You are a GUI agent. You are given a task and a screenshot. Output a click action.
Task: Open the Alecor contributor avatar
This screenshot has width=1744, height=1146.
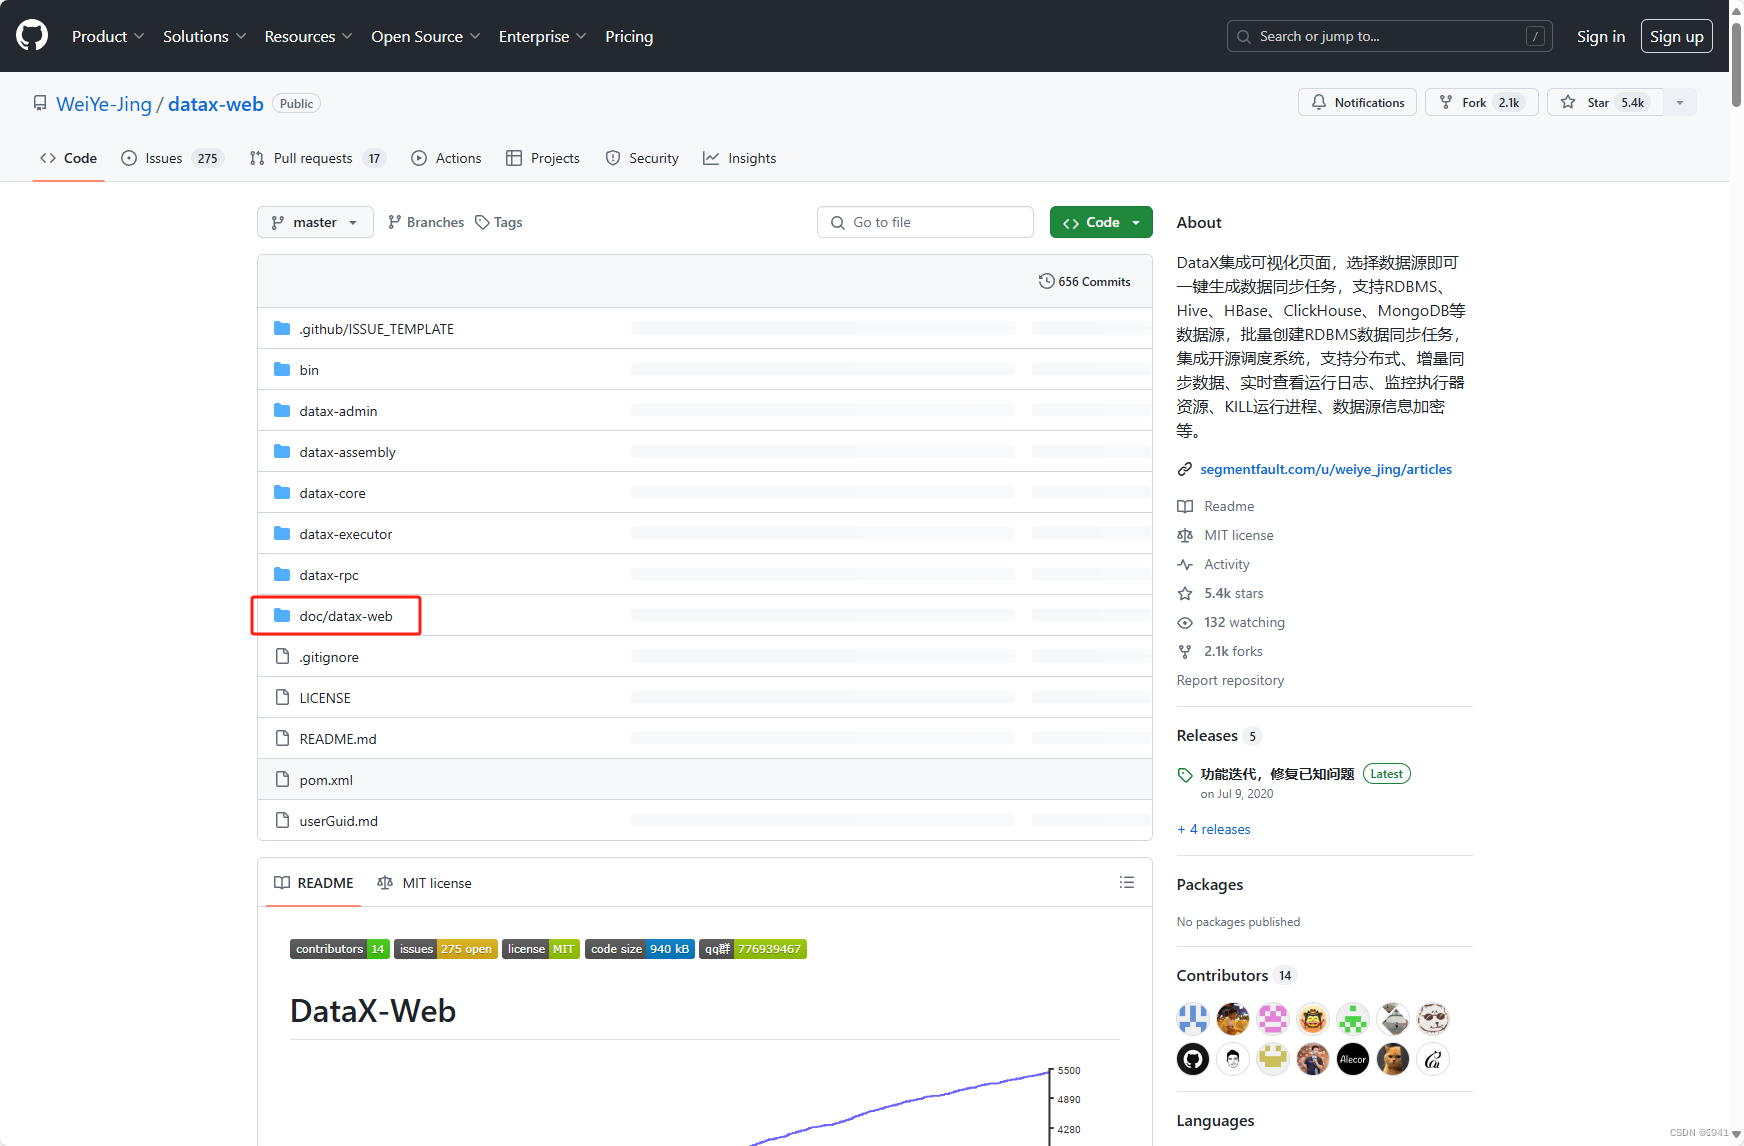click(x=1353, y=1059)
